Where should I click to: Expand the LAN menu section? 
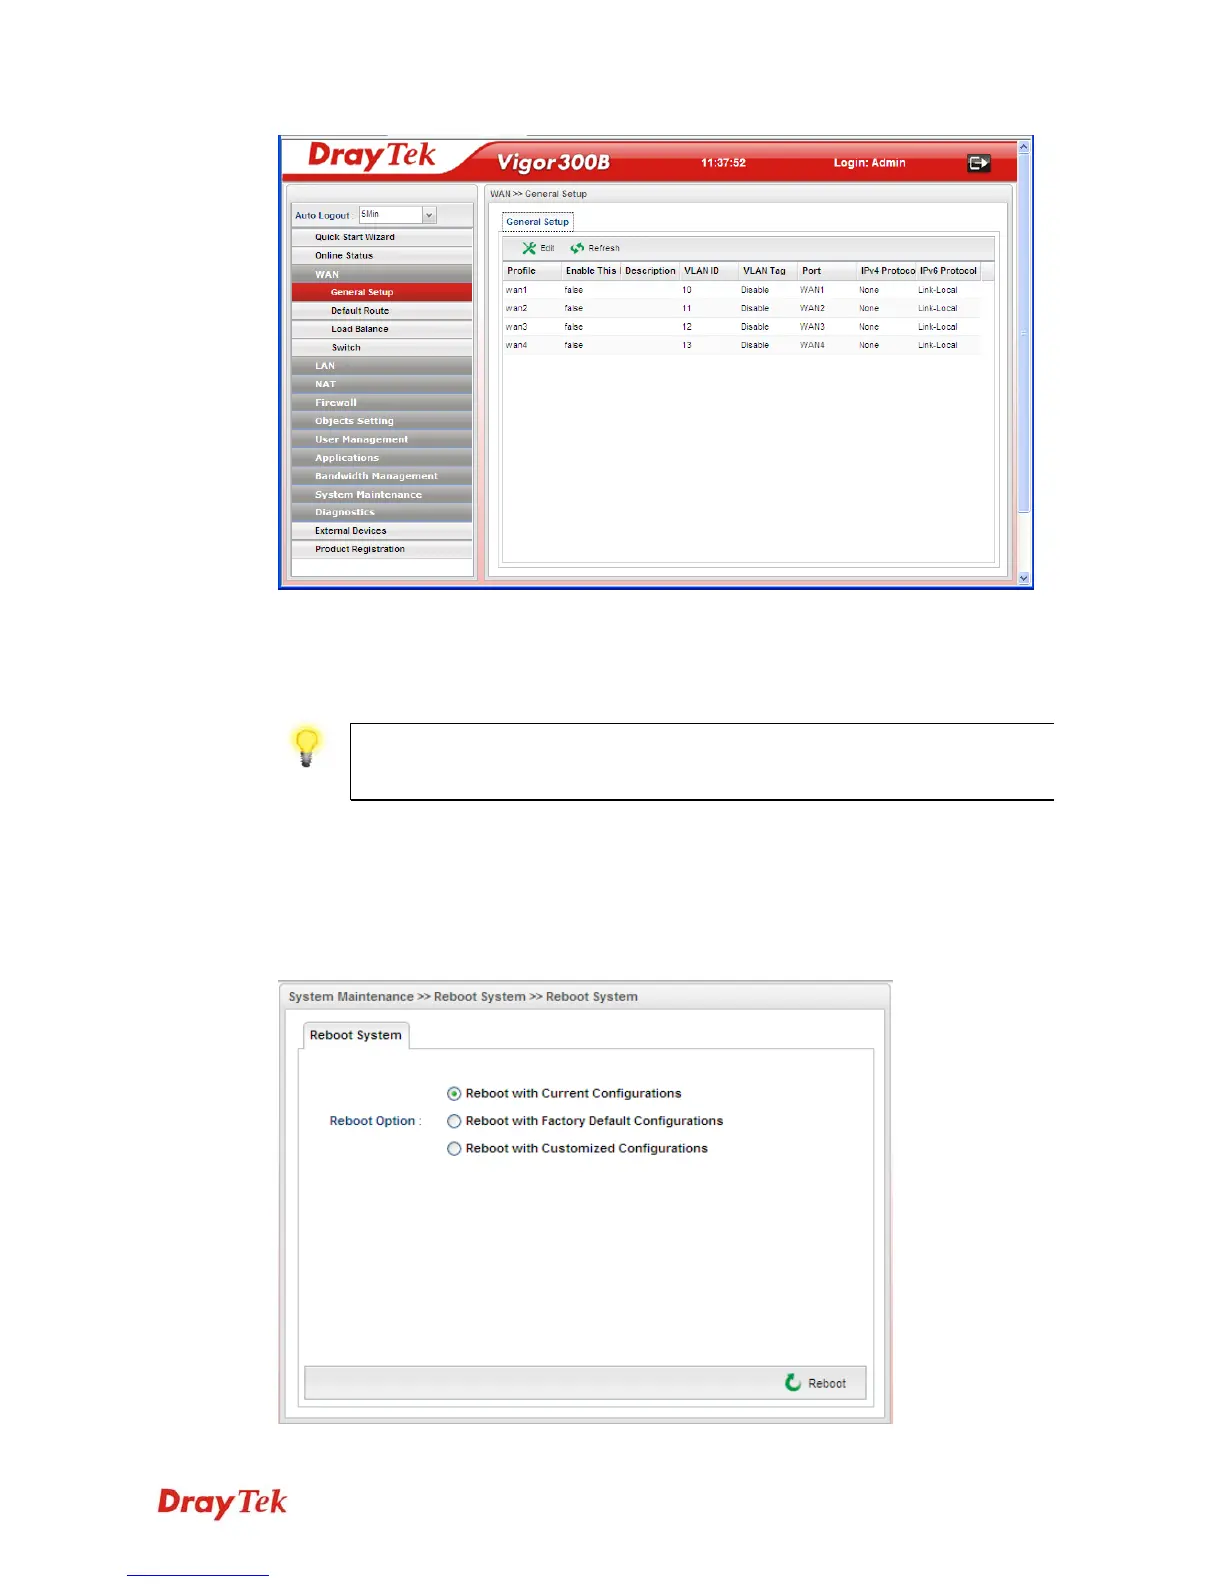pos(382,366)
